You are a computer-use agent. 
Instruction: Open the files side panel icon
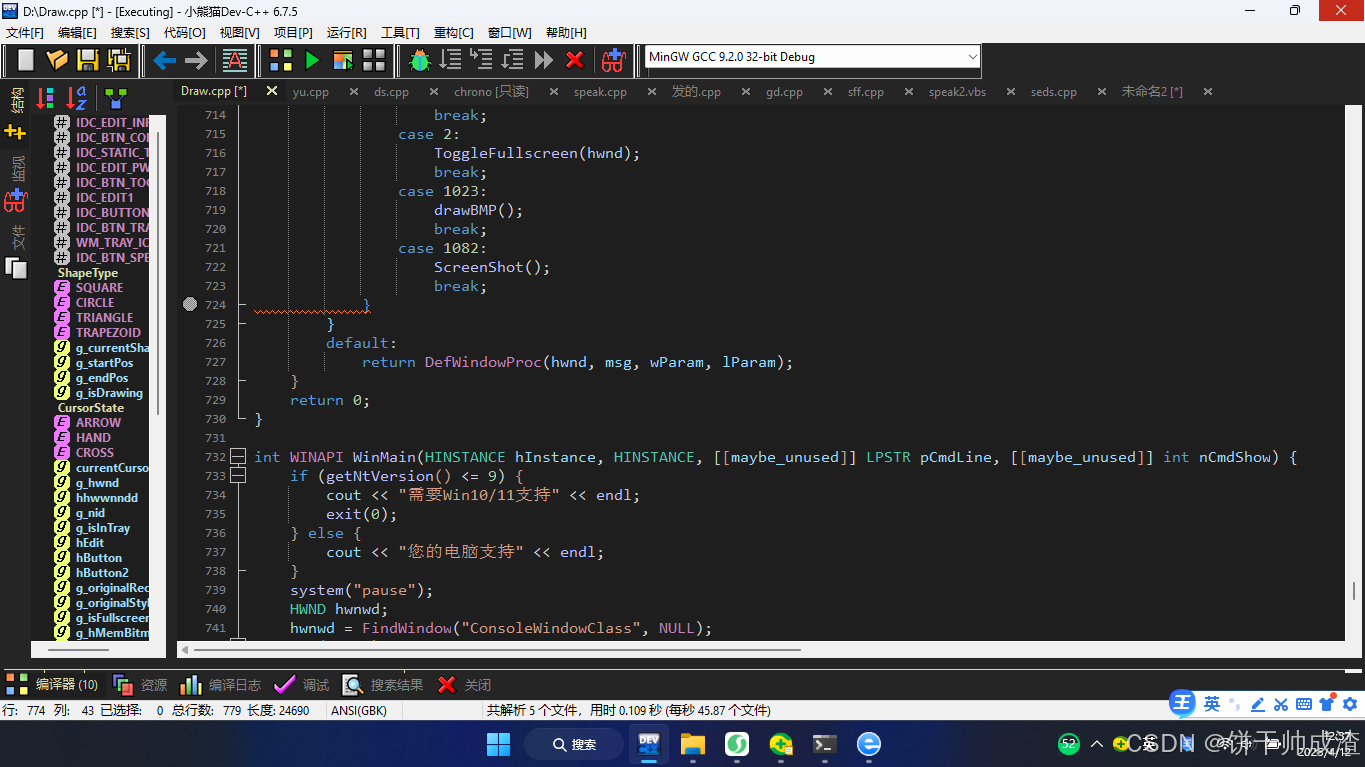click(15, 267)
